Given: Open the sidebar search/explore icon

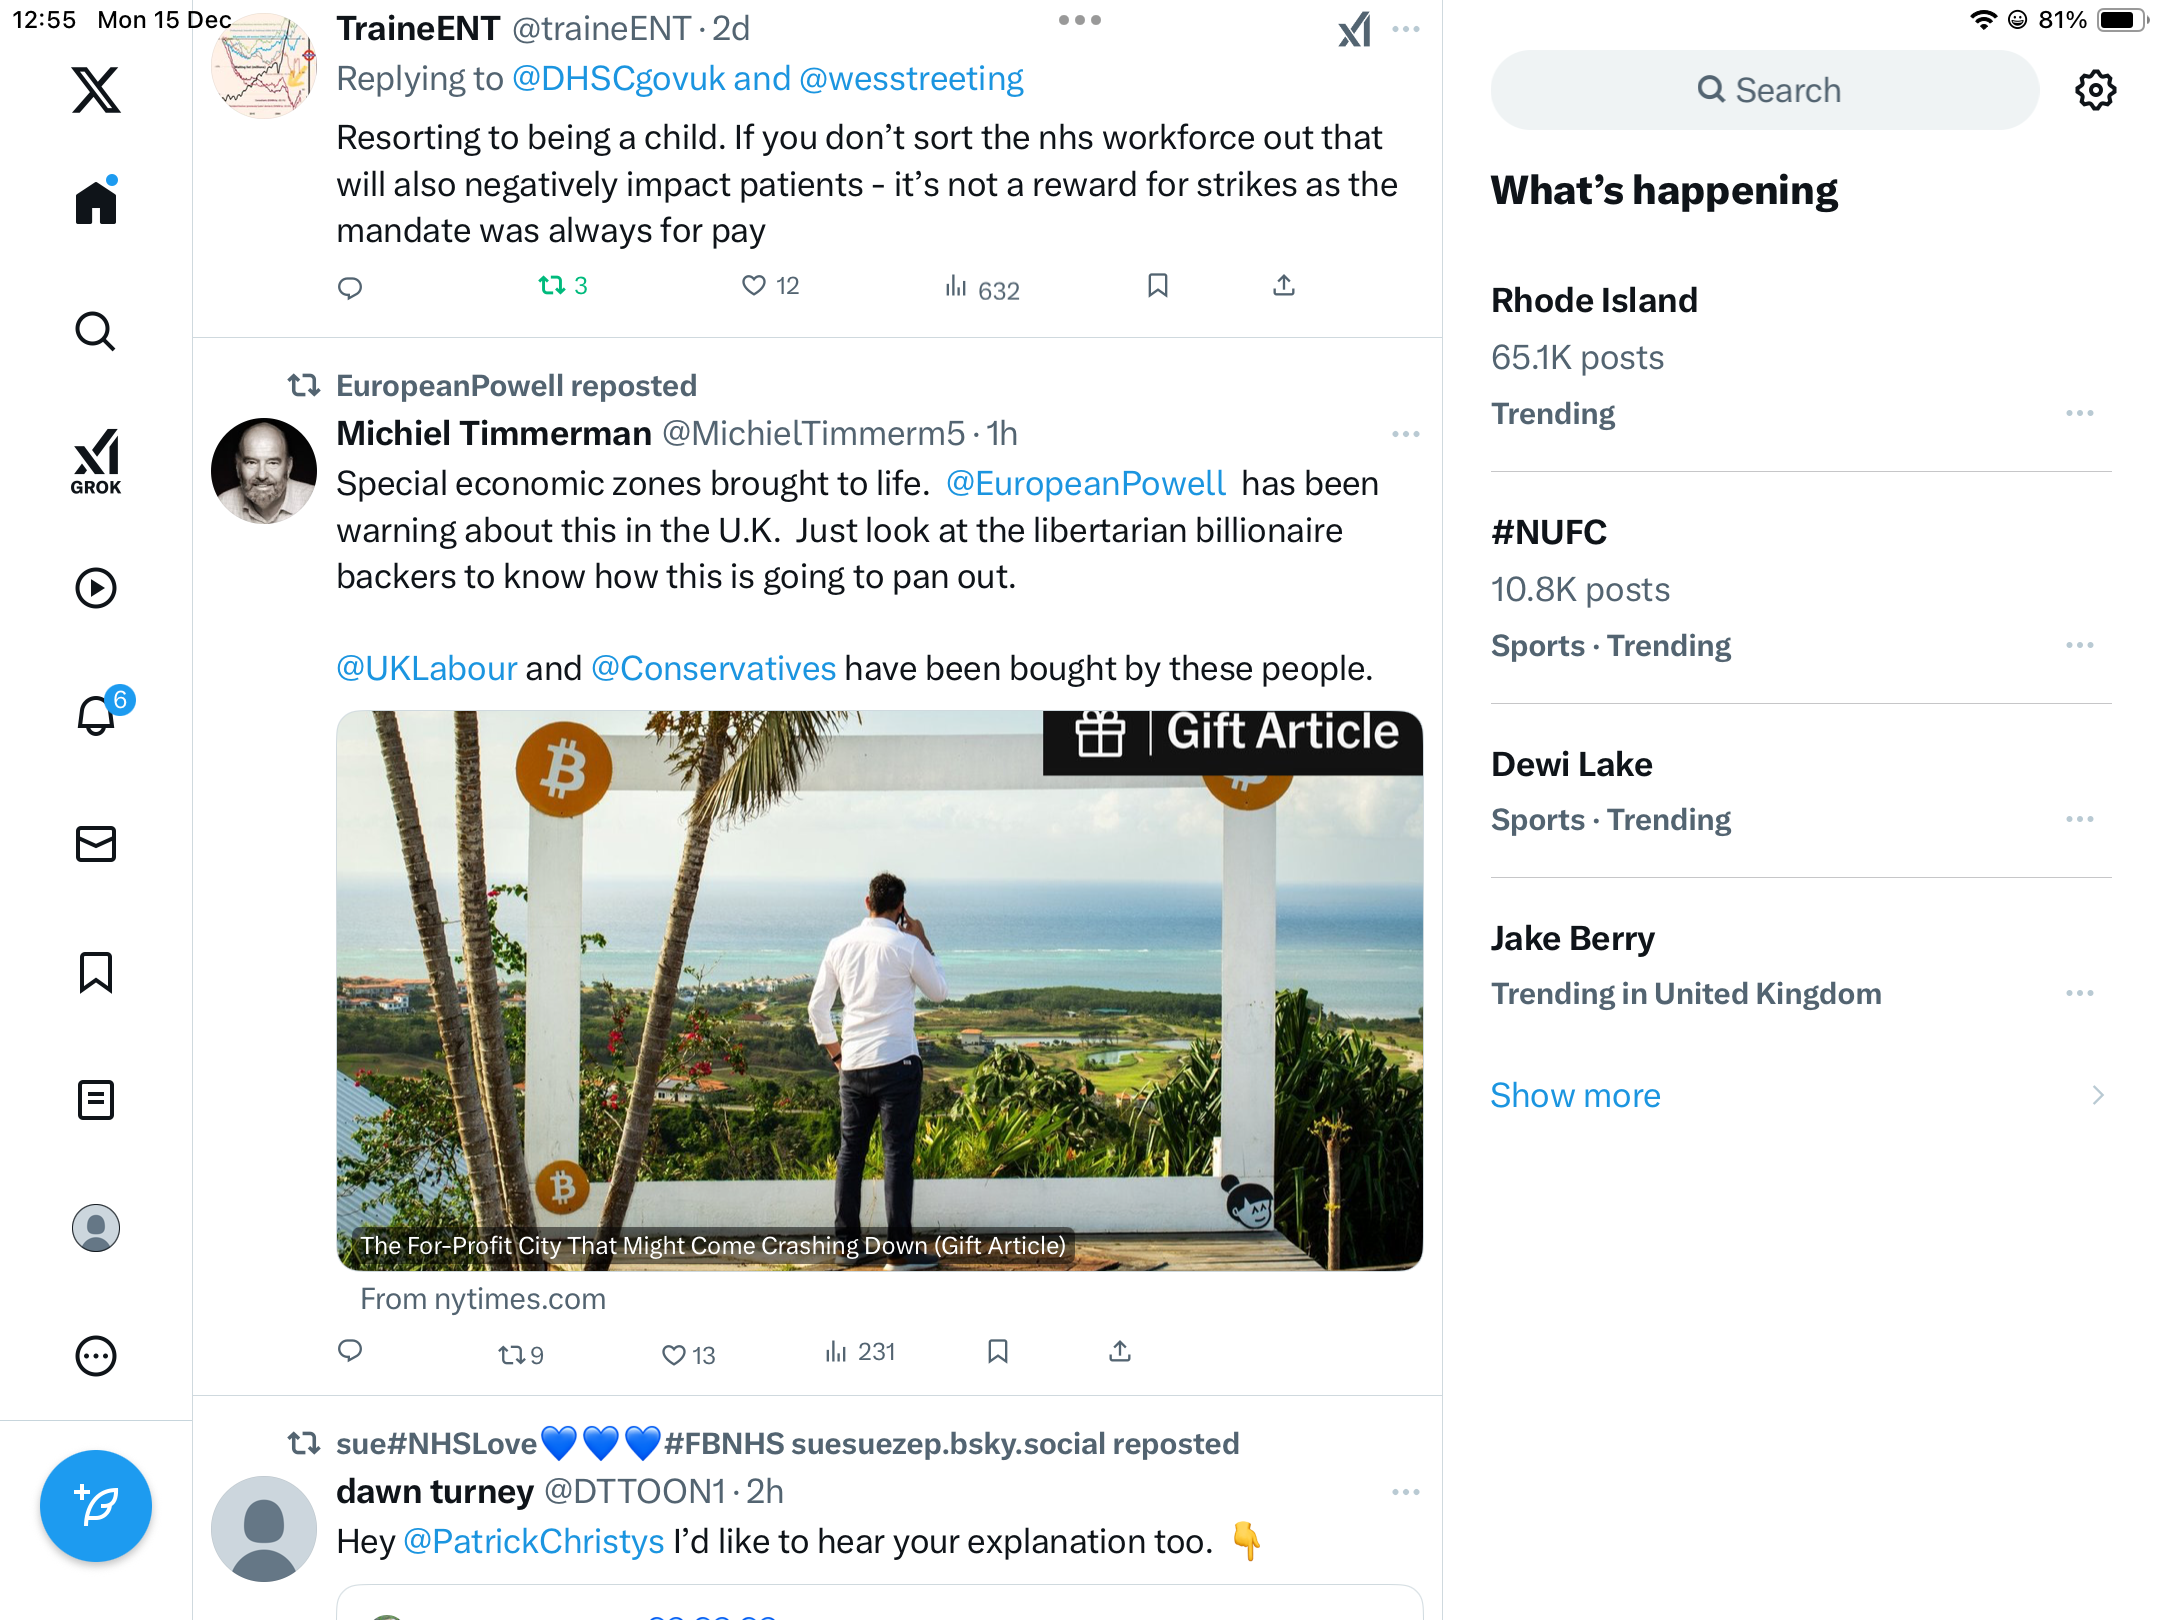Looking at the screenshot, I should pos(96,331).
